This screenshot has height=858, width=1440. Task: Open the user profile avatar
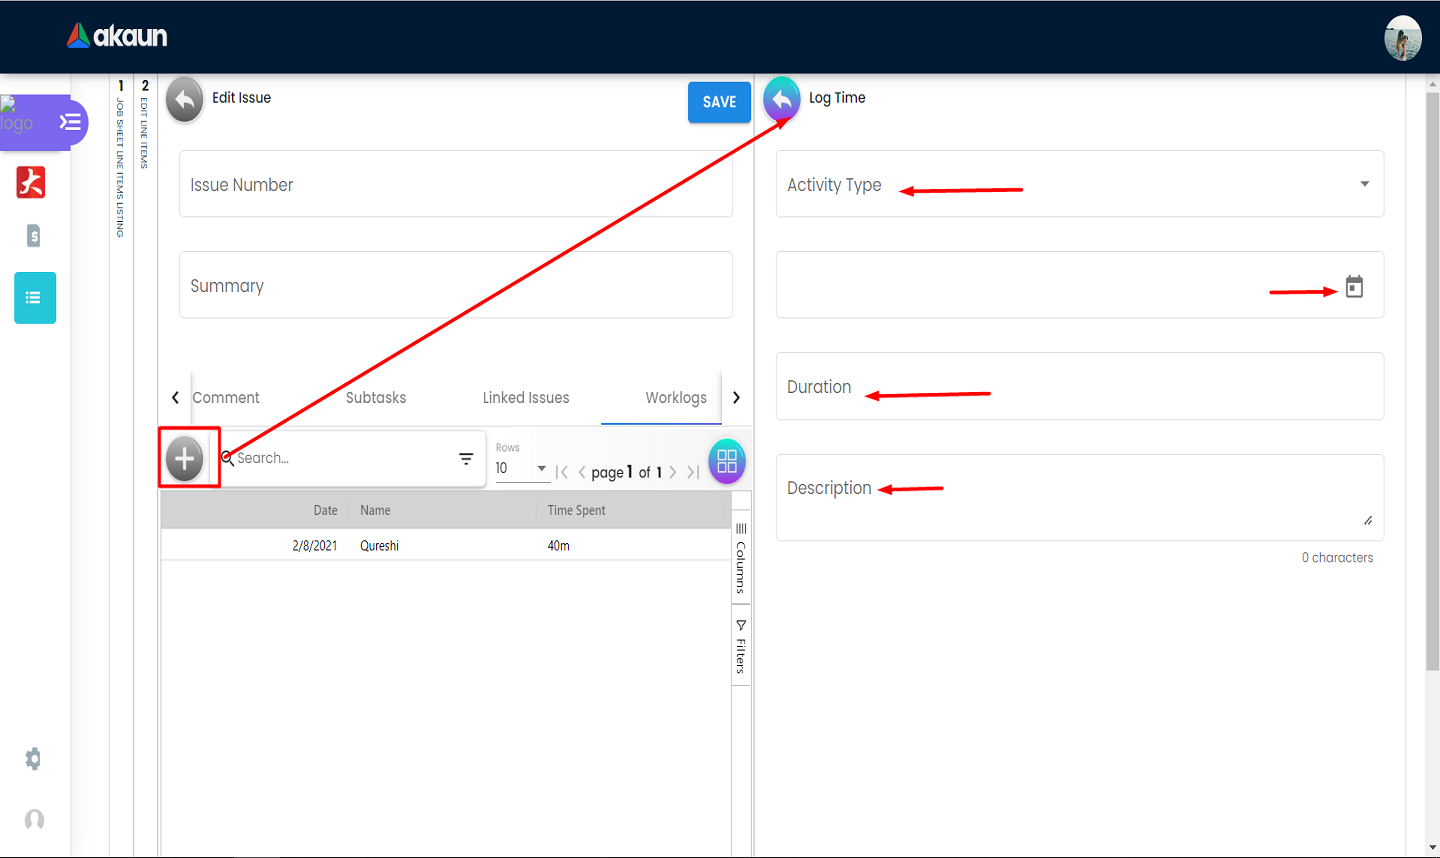1402,38
